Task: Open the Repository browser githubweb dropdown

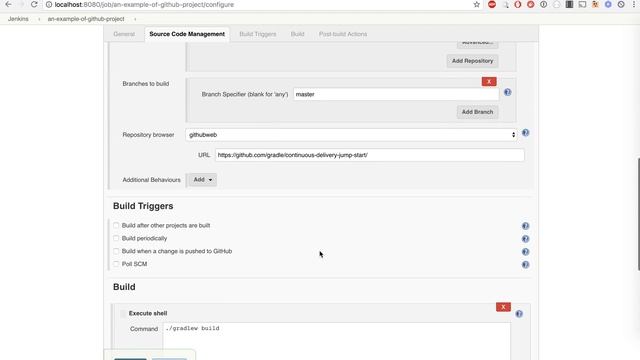Action: click(x=351, y=135)
